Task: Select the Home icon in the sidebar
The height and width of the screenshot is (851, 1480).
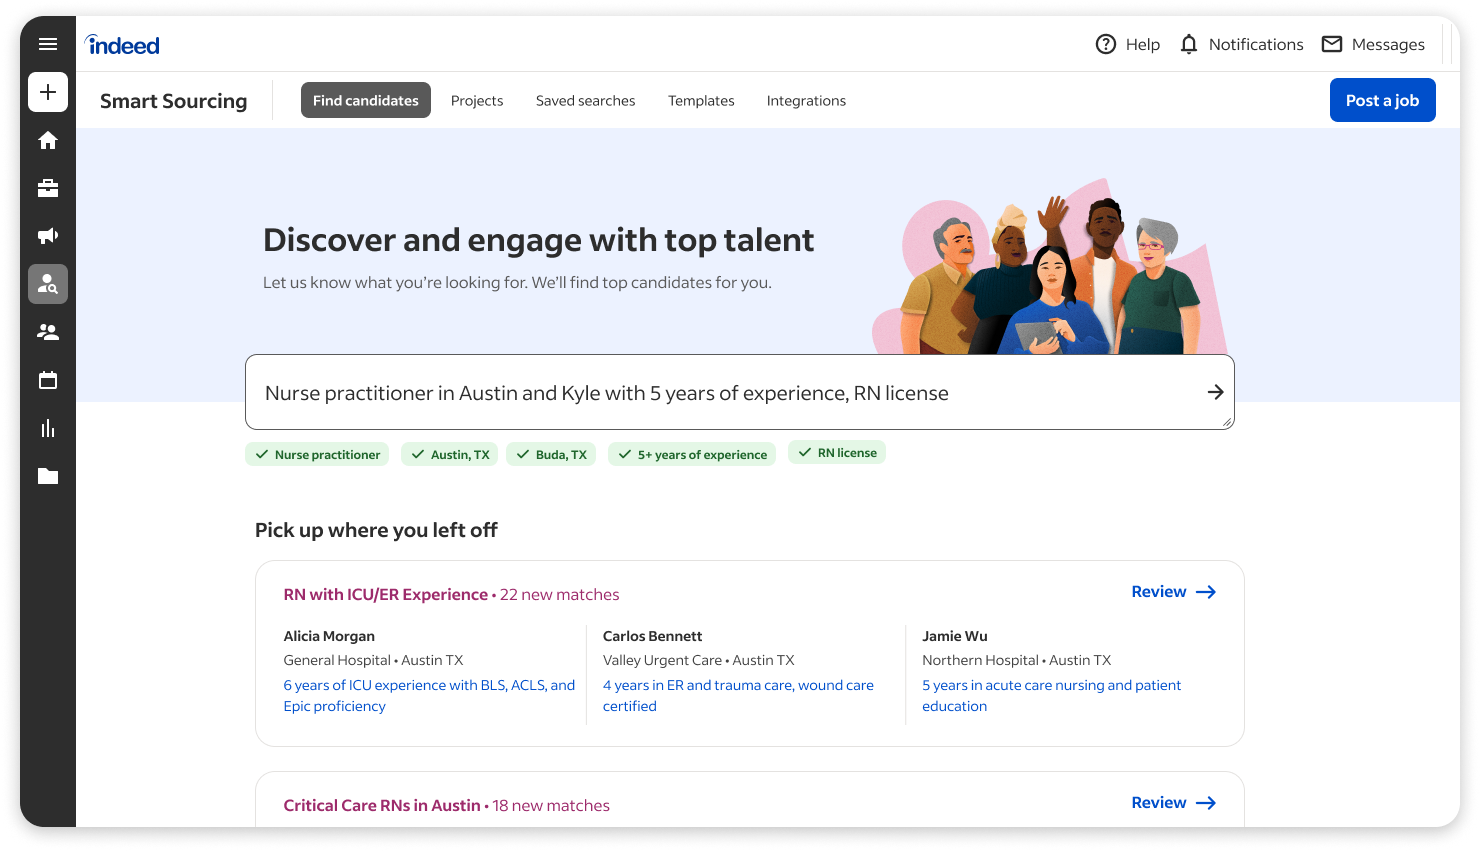Action: pyautogui.click(x=47, y=140)
